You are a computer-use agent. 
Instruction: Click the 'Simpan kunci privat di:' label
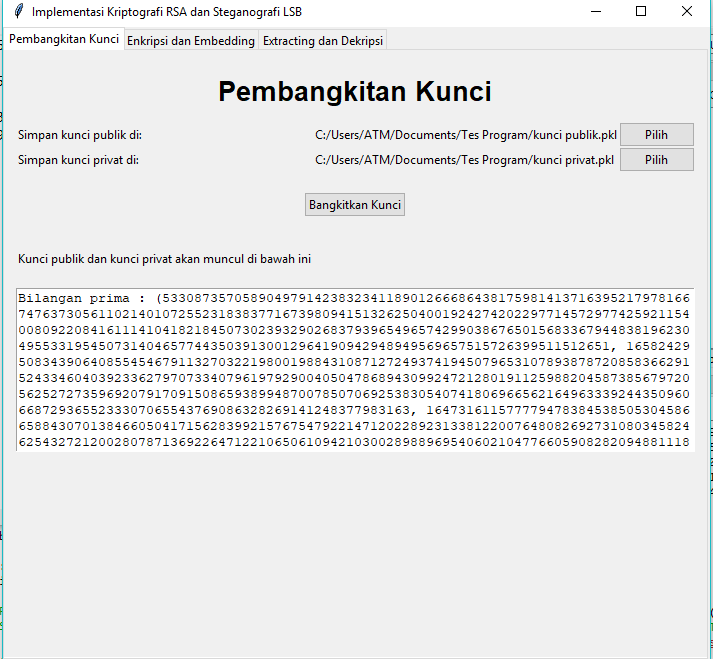coord(78,160)
